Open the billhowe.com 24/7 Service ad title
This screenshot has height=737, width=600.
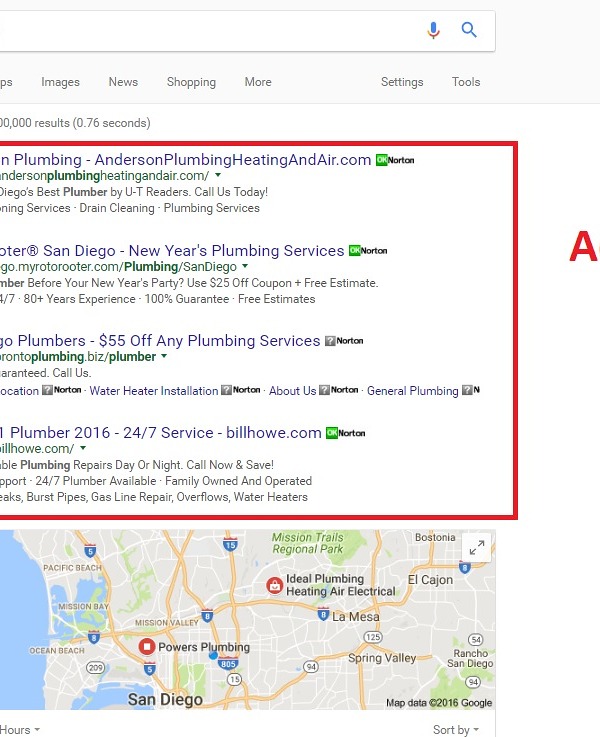(161, 432)
